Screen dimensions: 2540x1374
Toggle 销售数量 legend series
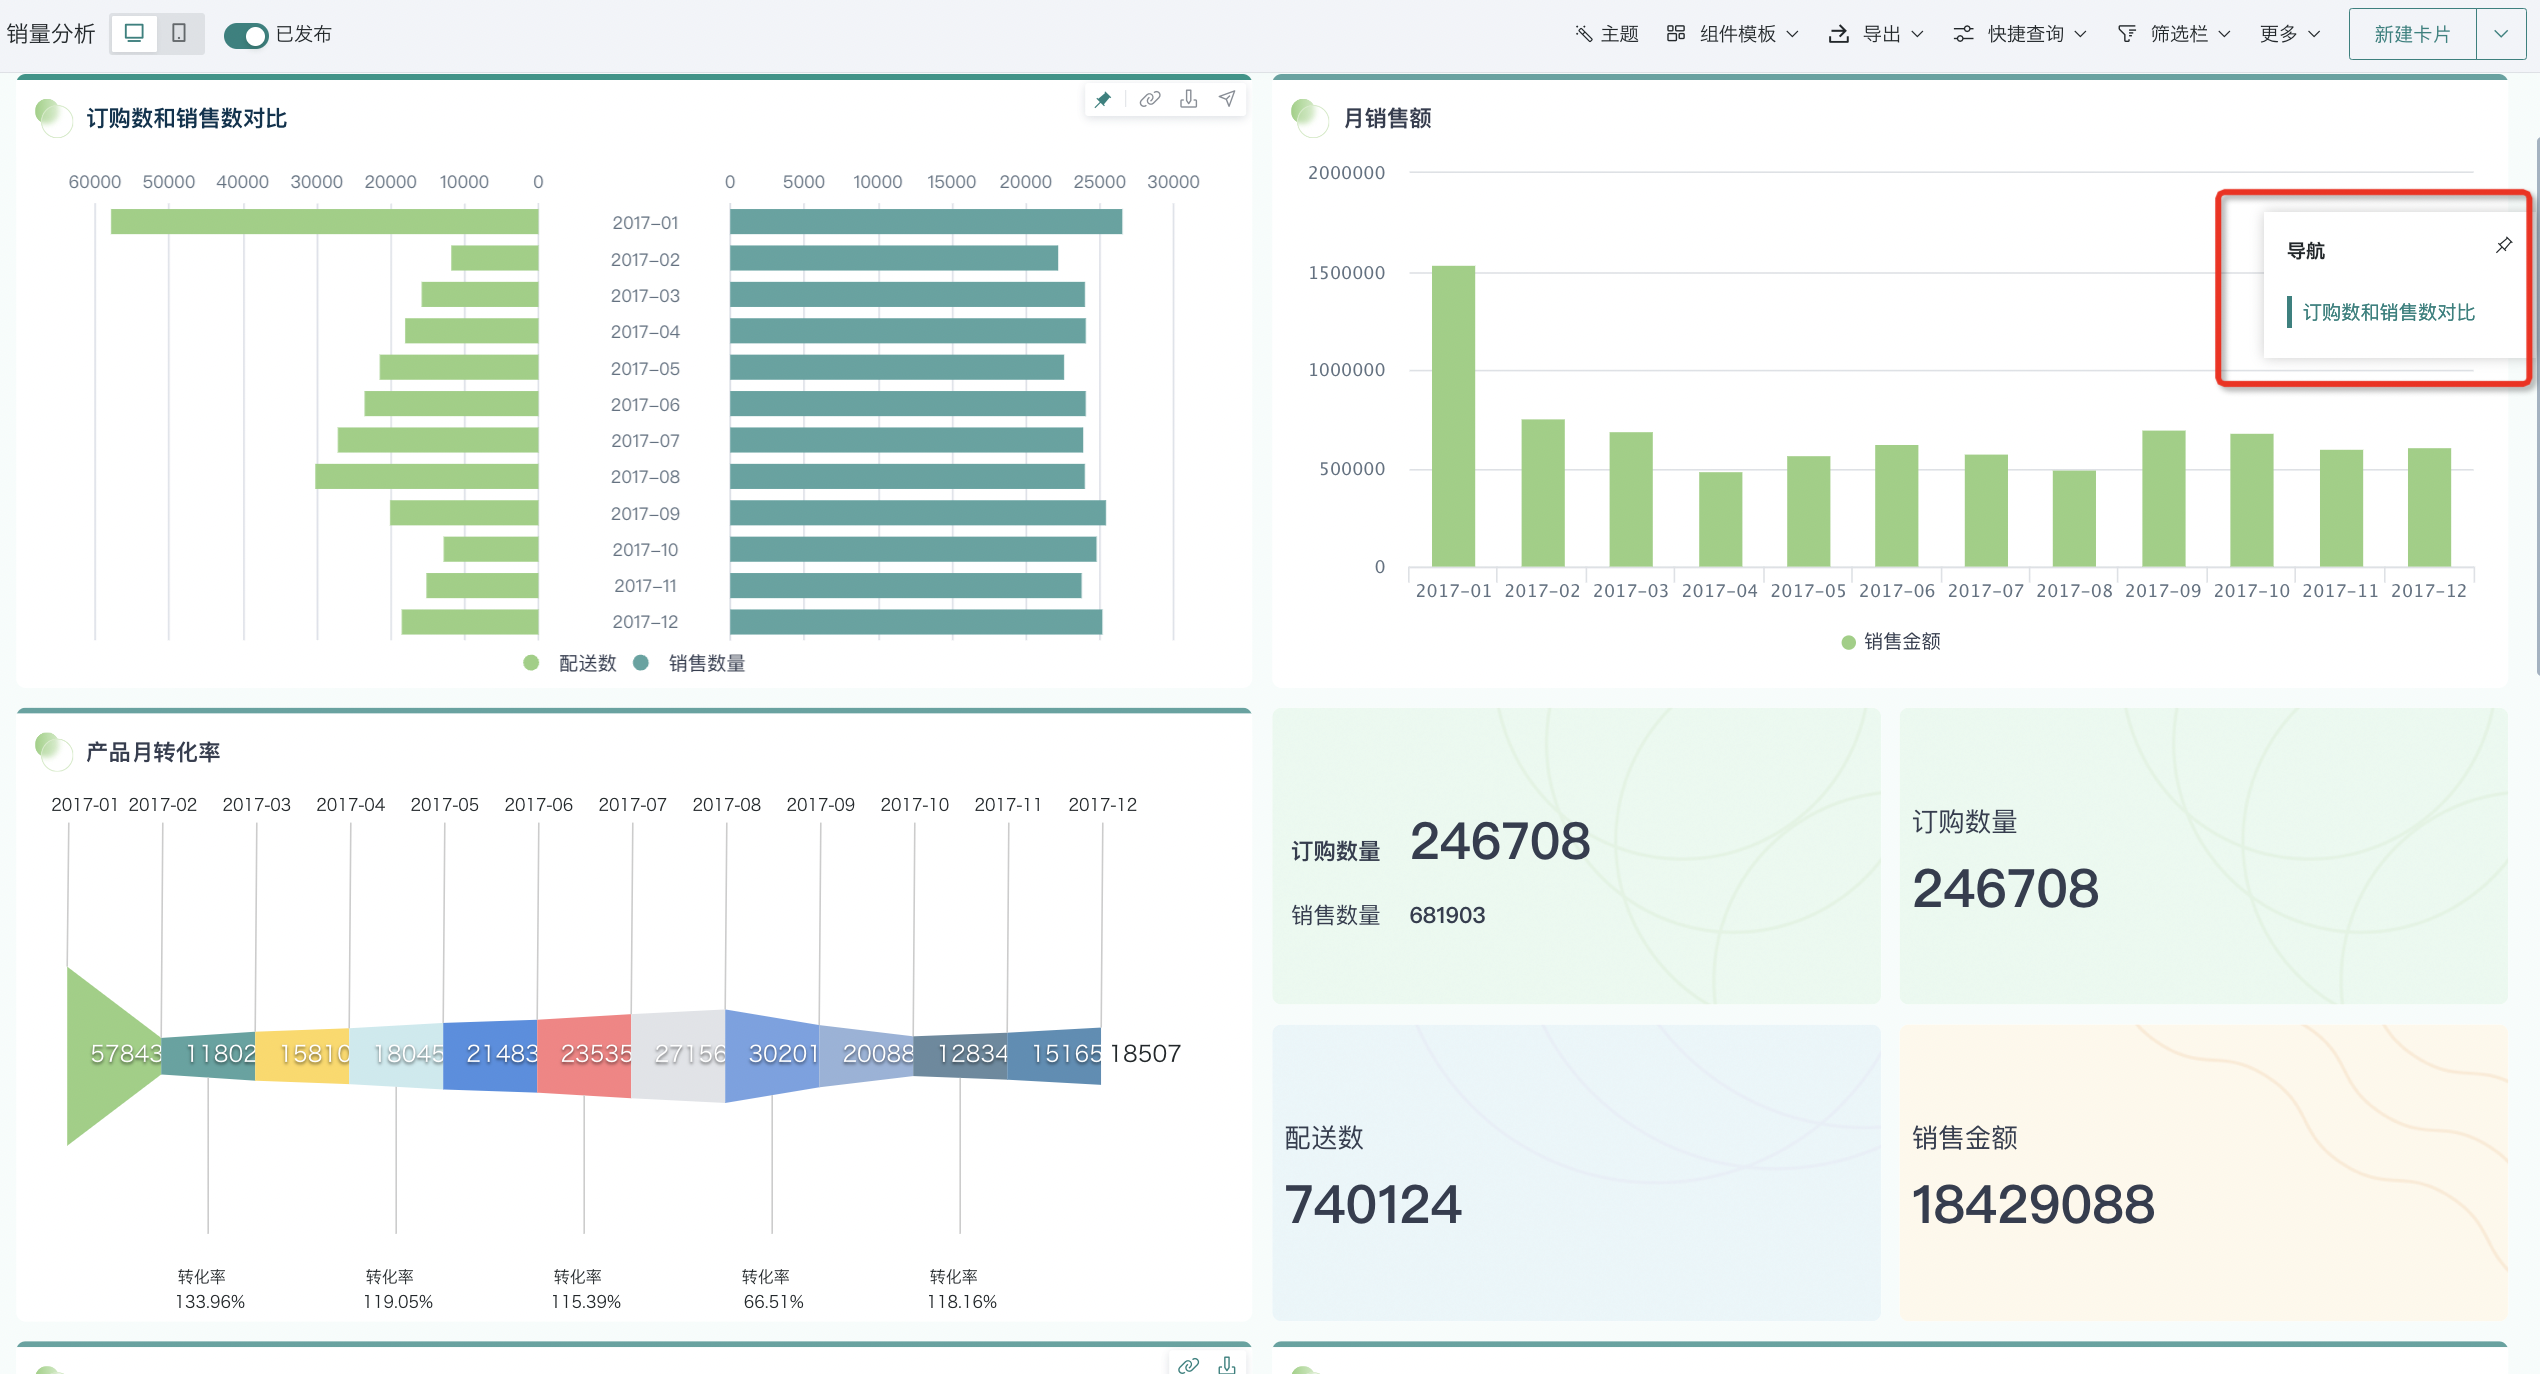point(690,663)
